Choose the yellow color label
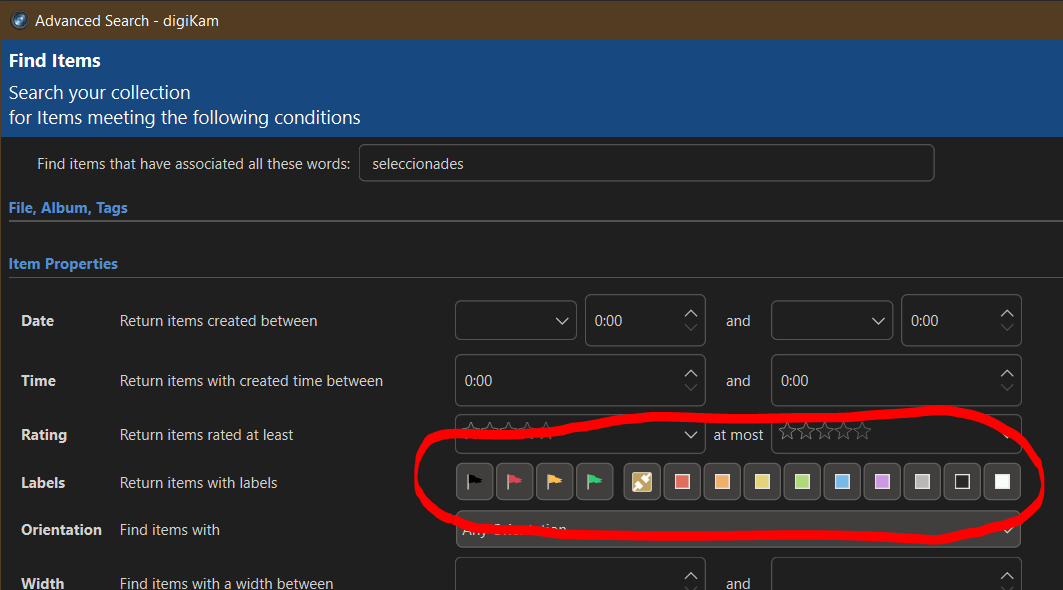Image resolution: width=1063 pixels, height=590 pixels. click(762, 482)
